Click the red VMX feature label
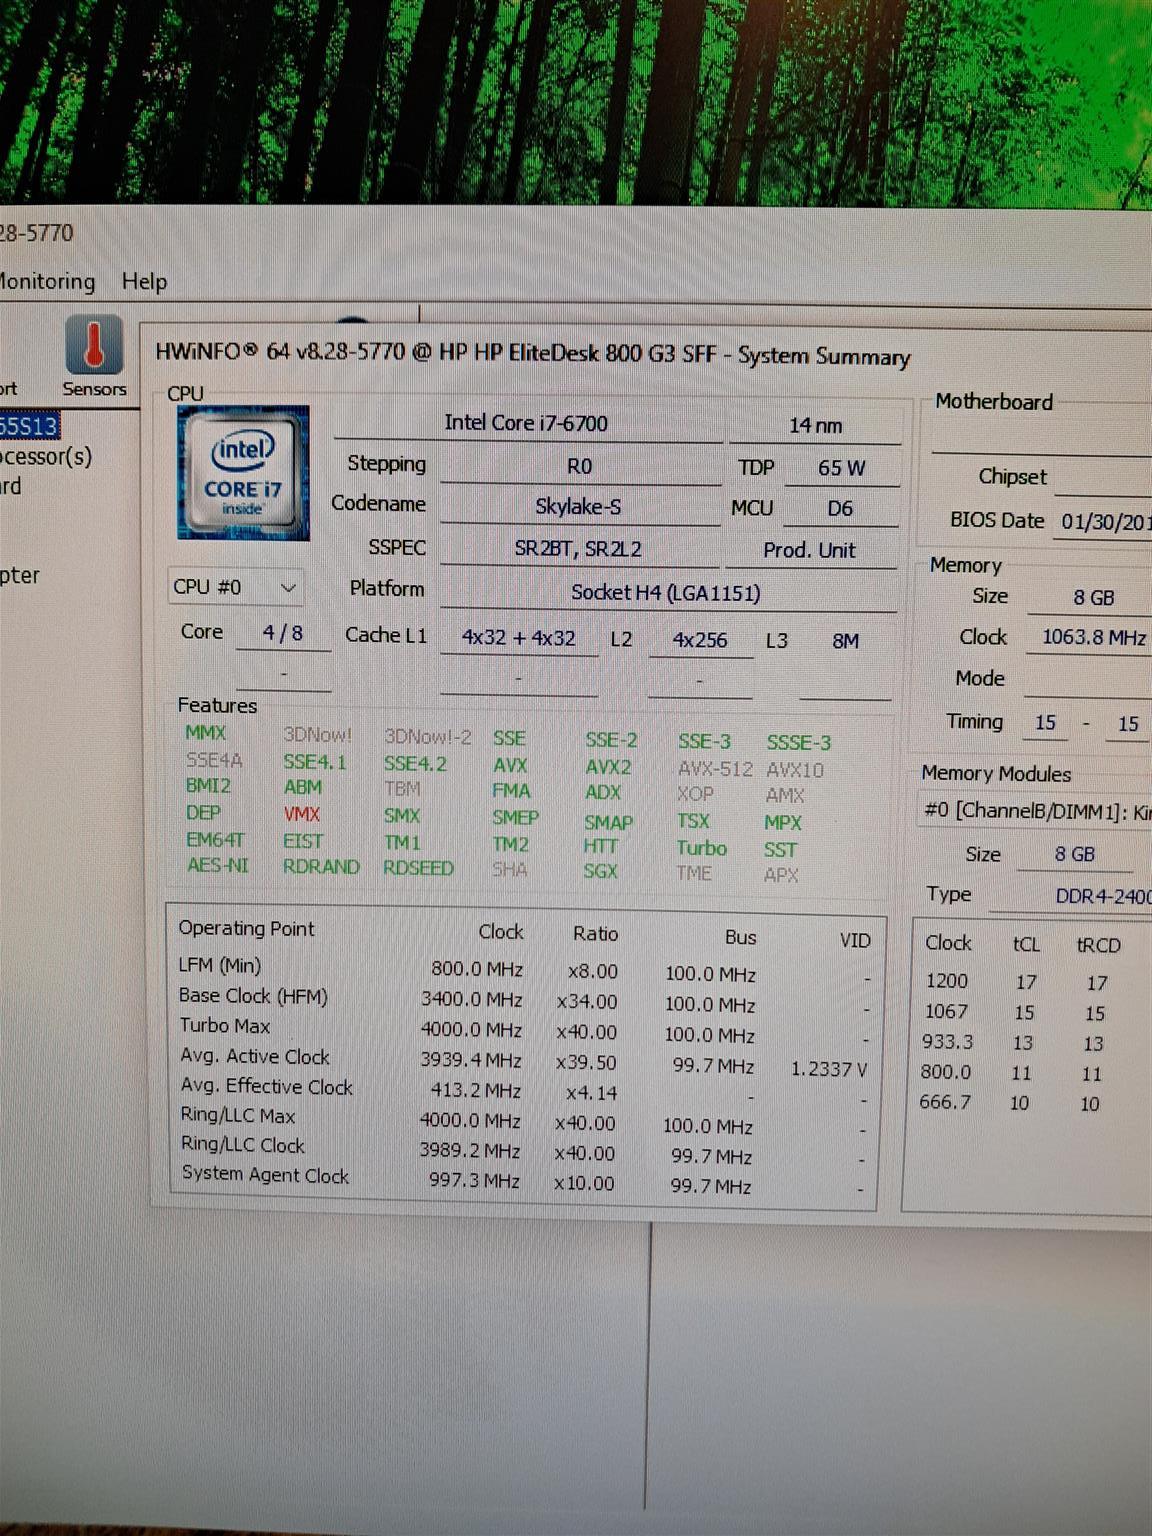Viewport: 1152px width, 1536px height. 301,815
